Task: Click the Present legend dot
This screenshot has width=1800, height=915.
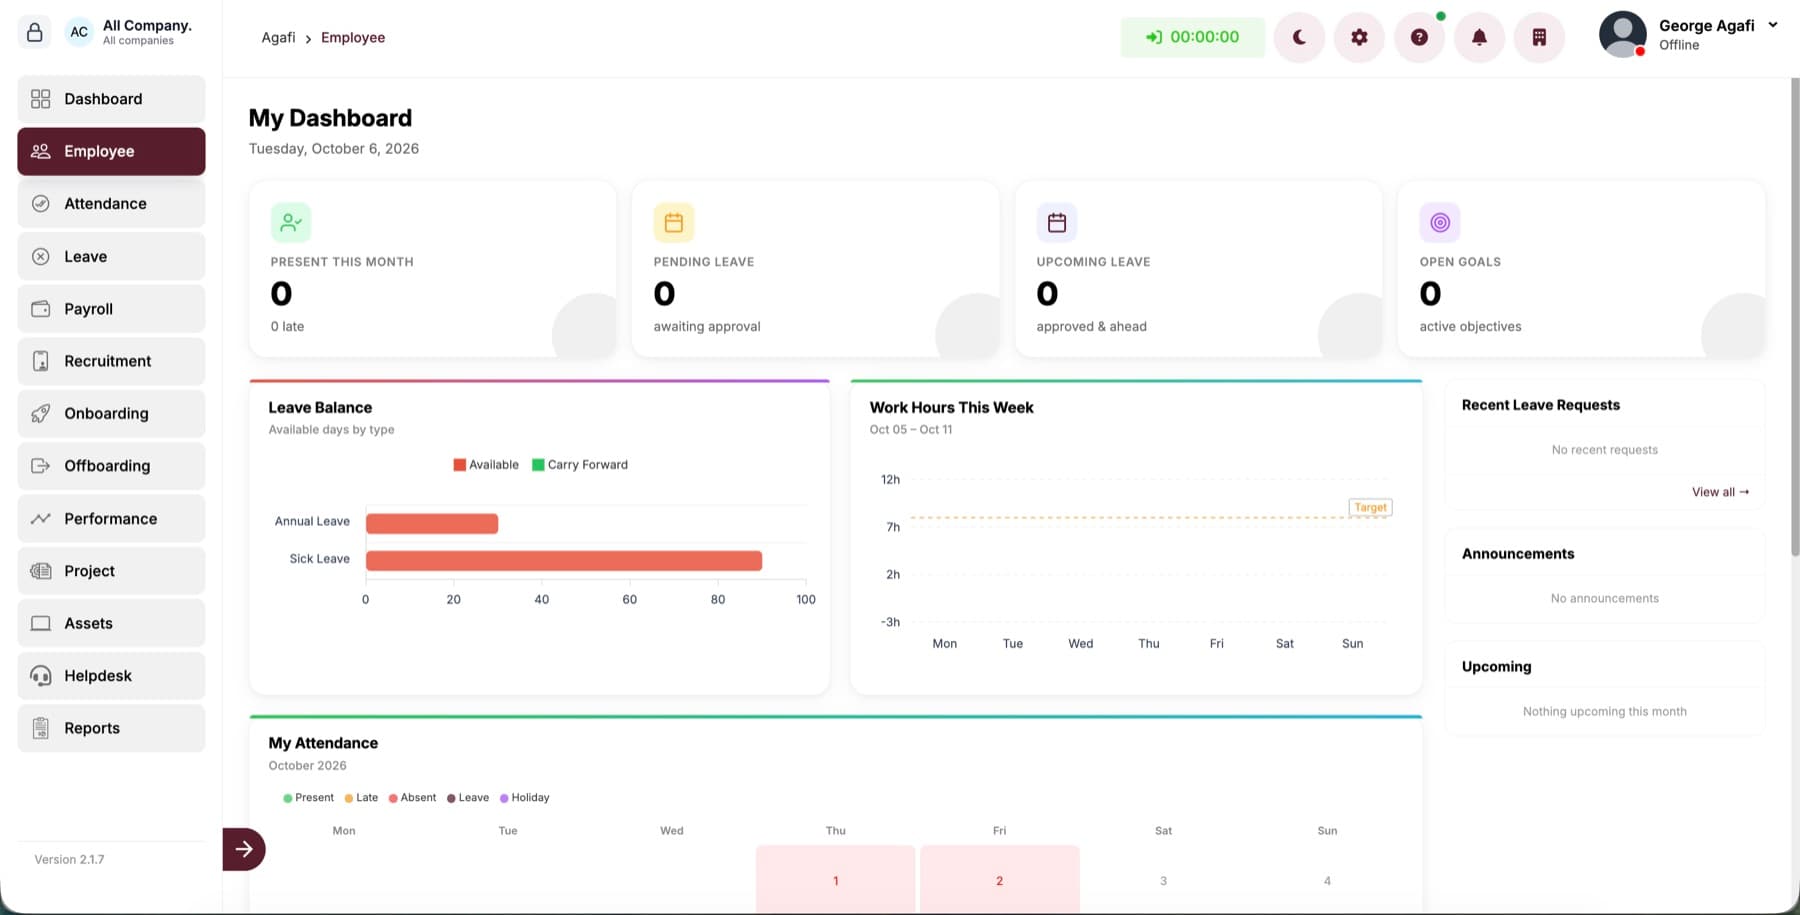Action: (x=288, y=798)
